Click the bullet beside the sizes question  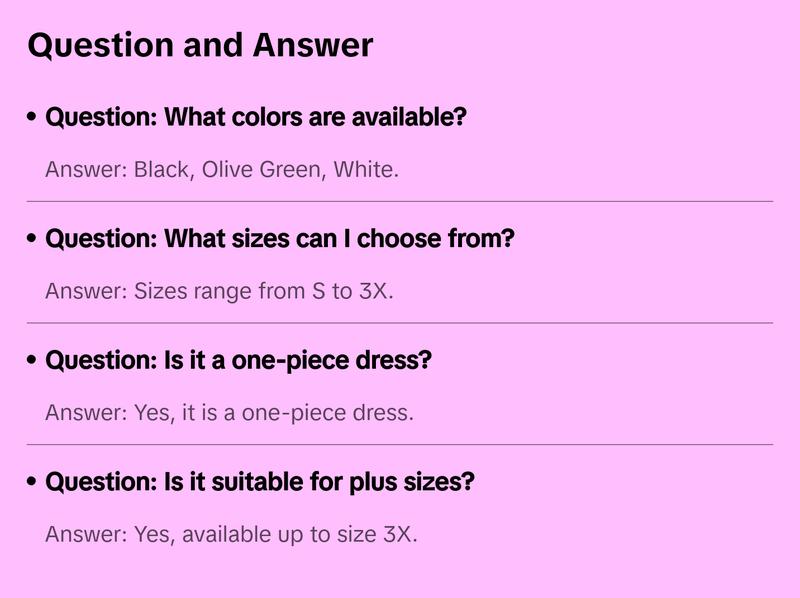[32, 240]
